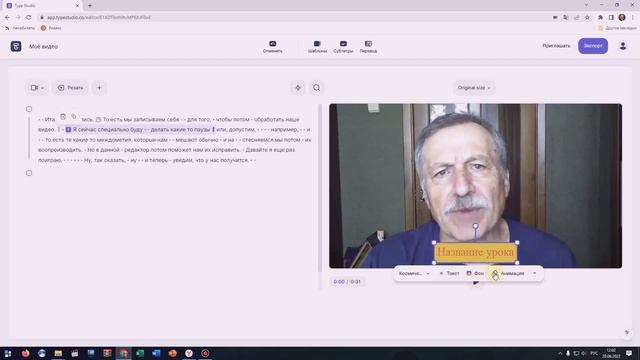Click the help question mark icon
The image size is (640, 360).
point(627,333)
